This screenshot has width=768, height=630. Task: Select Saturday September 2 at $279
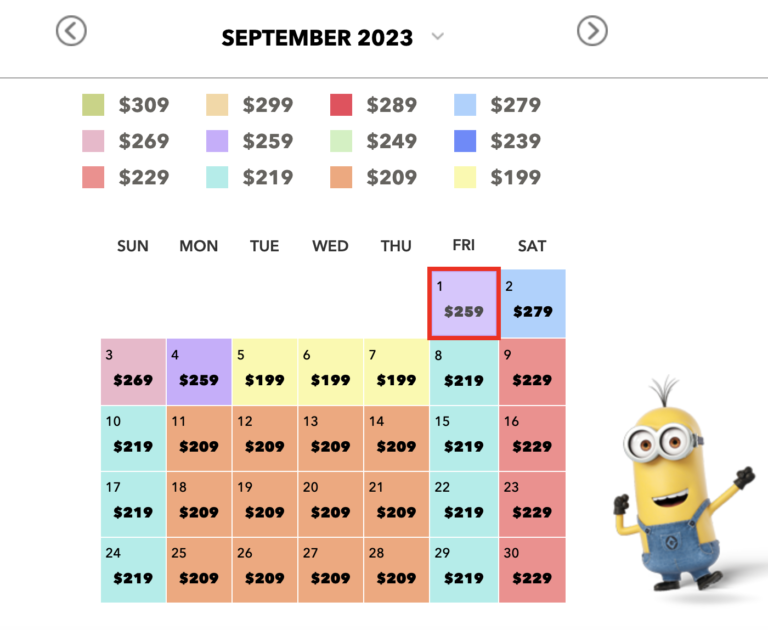click(x=532, y=303)
